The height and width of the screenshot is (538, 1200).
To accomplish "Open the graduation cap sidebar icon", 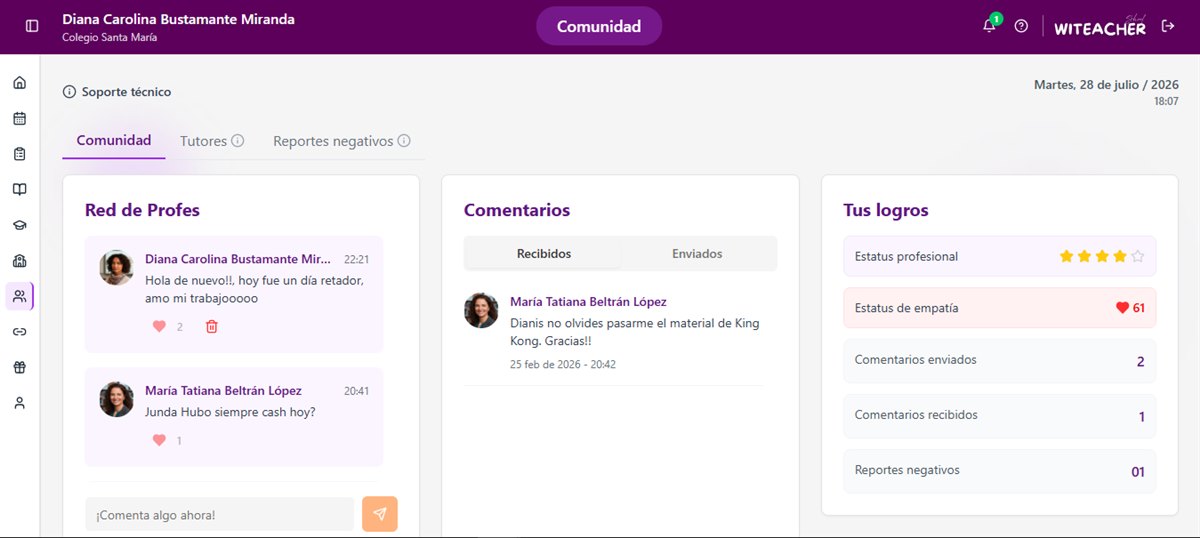I will 19,225.
